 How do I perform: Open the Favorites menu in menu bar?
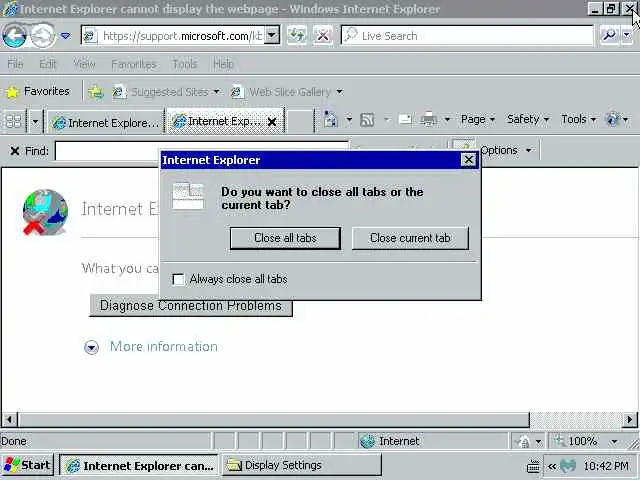pyautogui.click(x=134, y=64)
